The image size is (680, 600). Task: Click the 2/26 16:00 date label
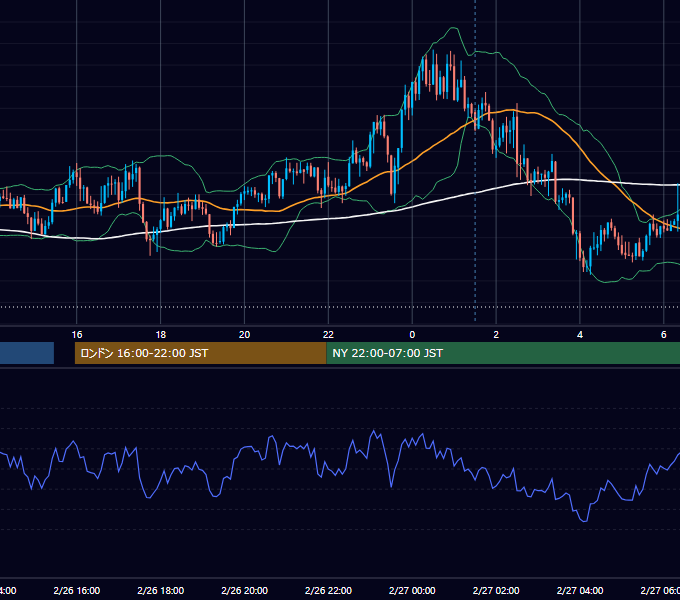77,590
